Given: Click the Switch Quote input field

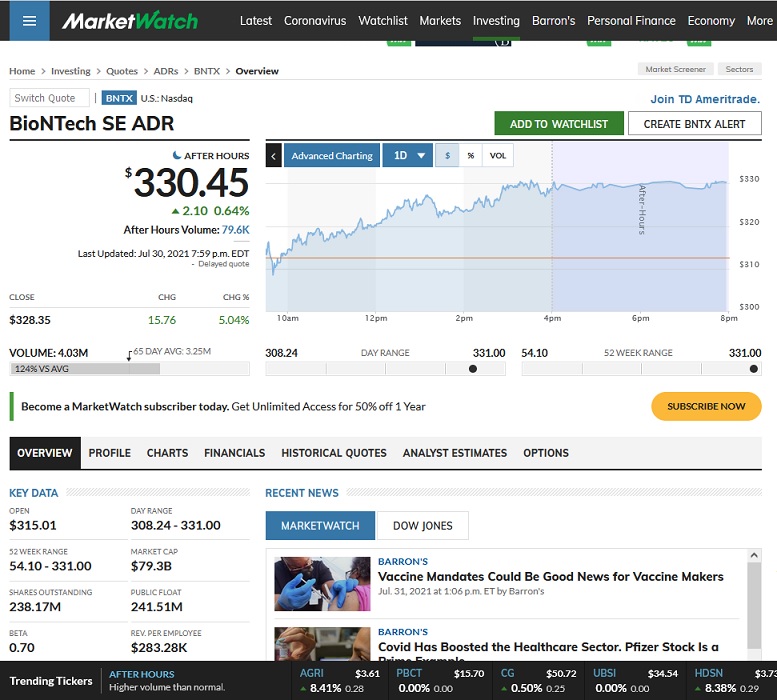Looking at the screenshot, I should coord(50,98).
